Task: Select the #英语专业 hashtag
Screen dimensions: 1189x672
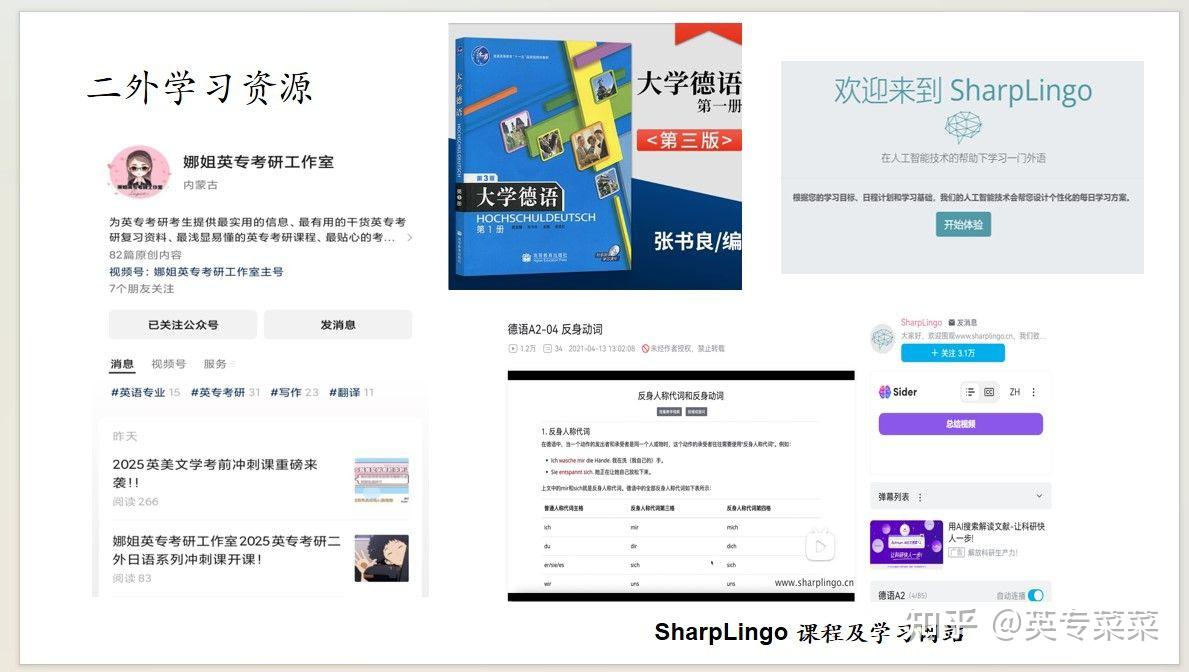Action: (138, 392)
